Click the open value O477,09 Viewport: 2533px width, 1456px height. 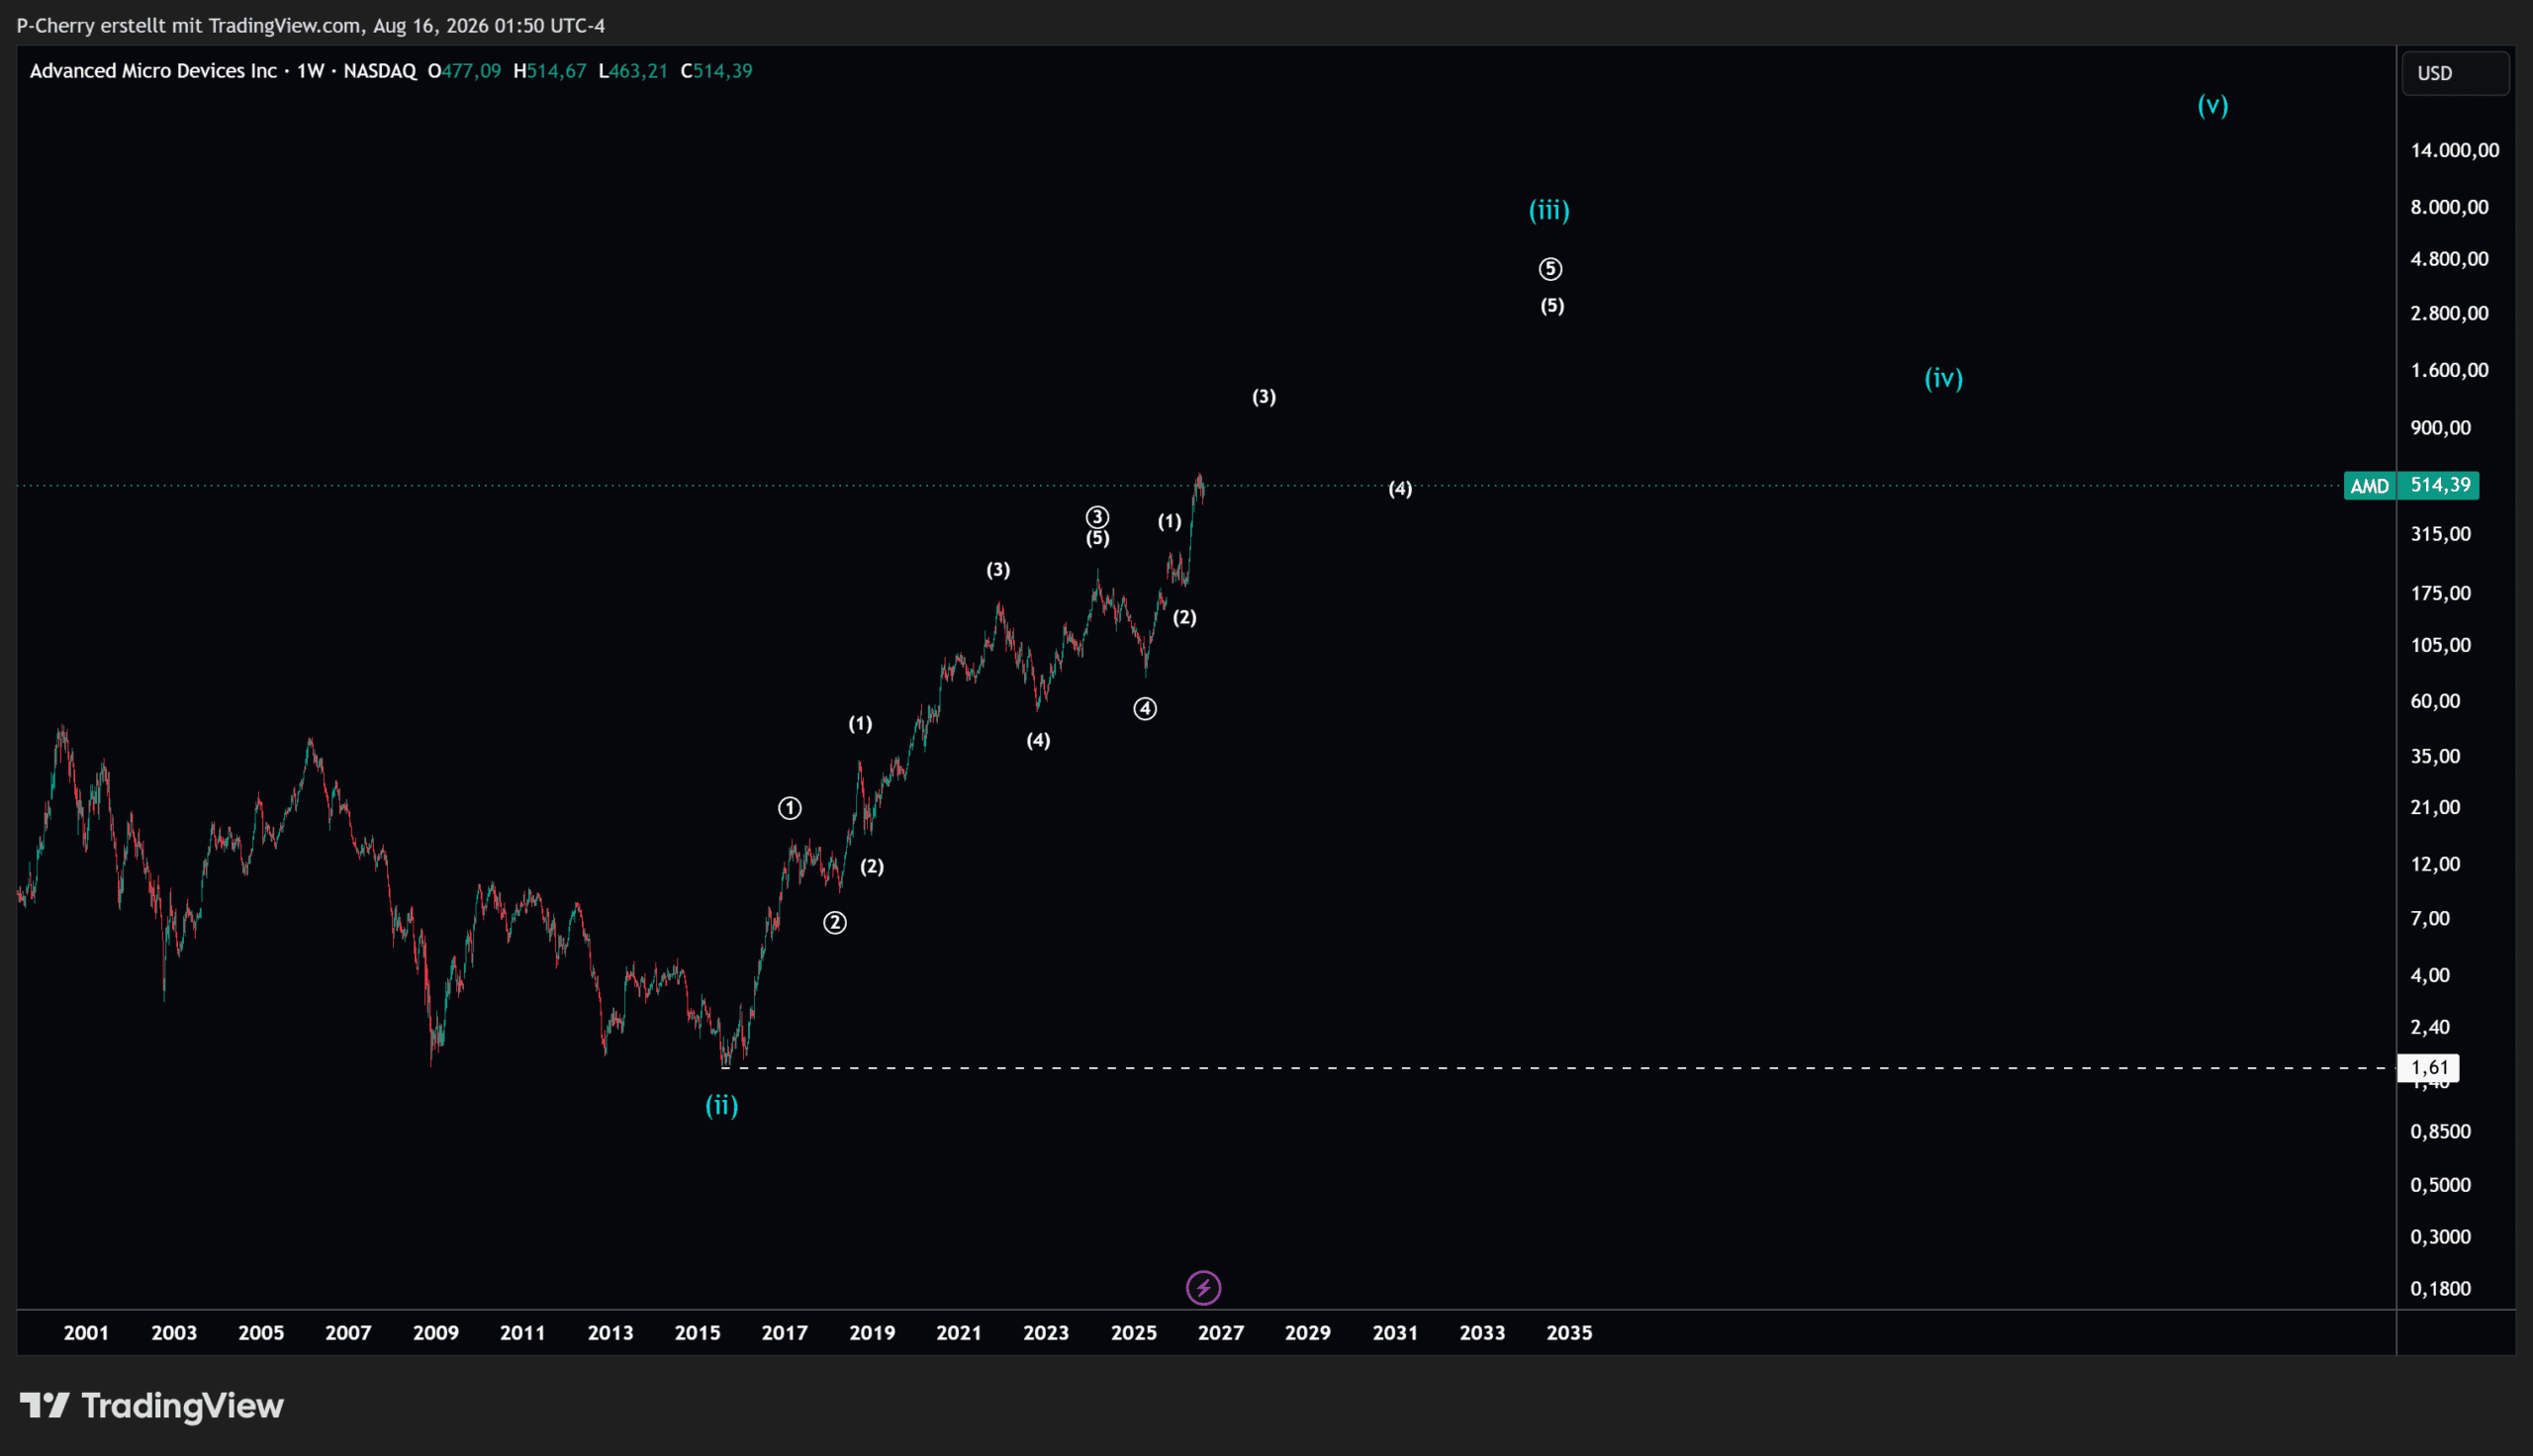(x=464, y=71)
